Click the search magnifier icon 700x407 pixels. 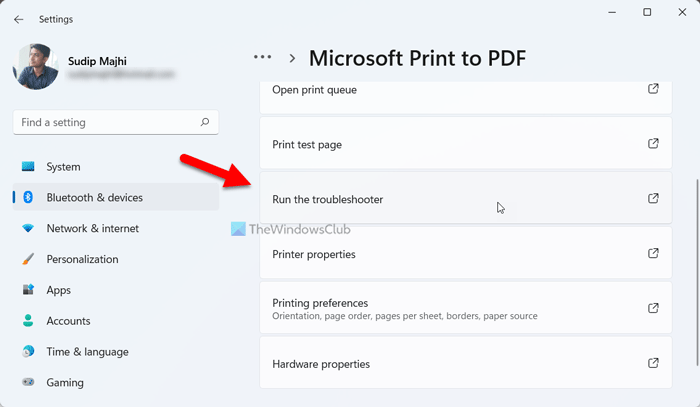(x=204, y=122)
